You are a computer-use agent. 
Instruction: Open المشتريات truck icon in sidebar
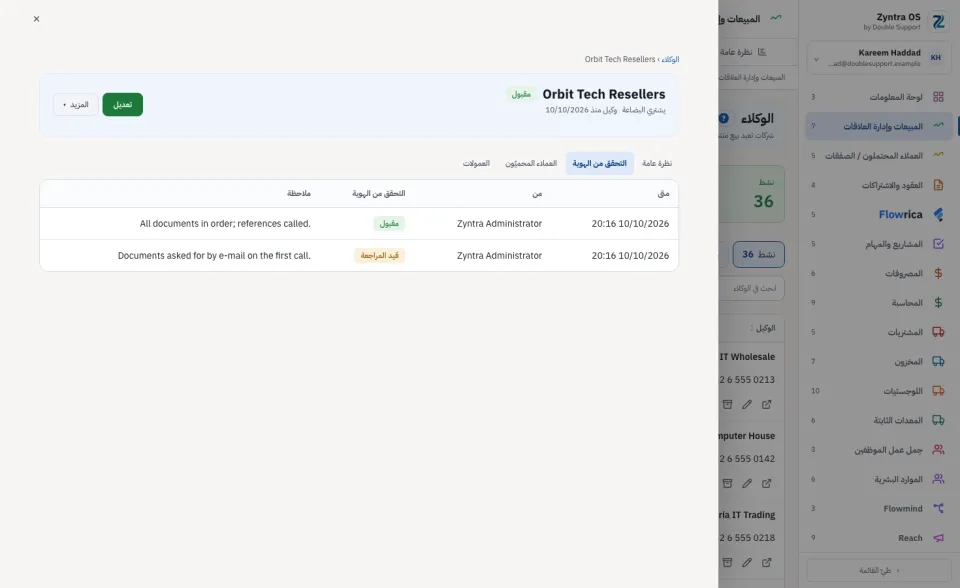[938, 332]
